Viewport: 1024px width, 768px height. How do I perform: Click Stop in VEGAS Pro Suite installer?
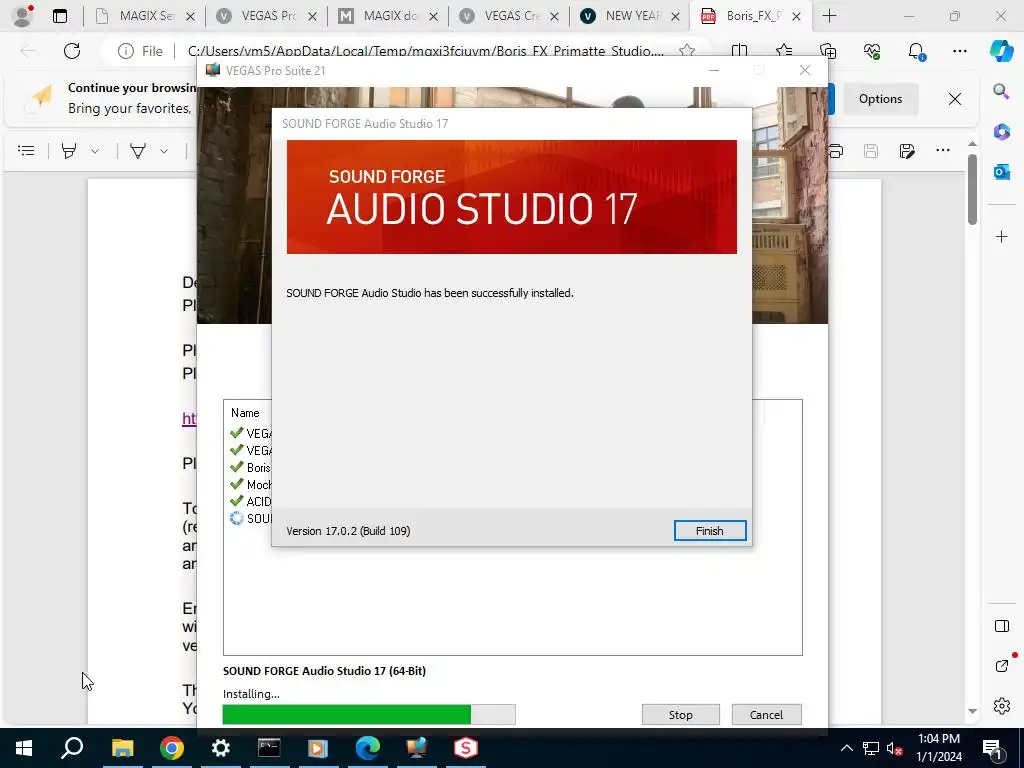tap(680, 714)
